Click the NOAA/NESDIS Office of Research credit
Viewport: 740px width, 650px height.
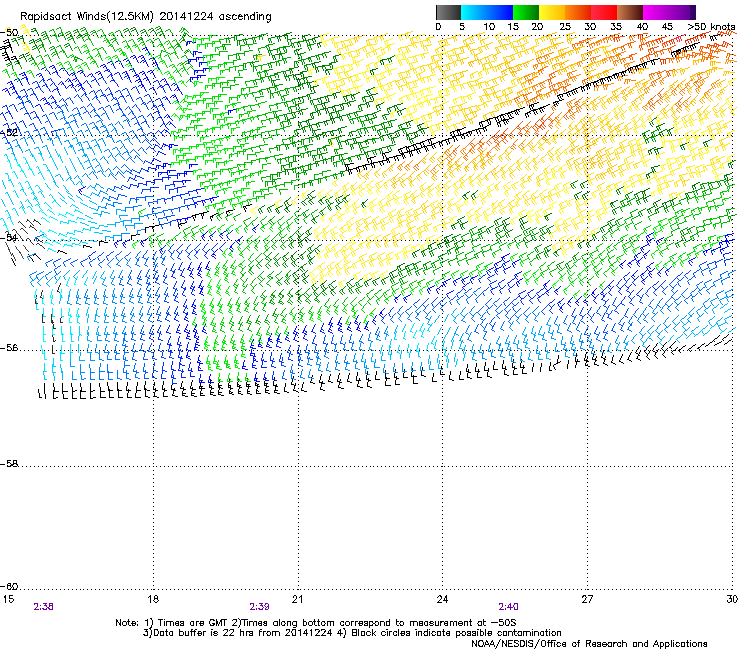589,644
